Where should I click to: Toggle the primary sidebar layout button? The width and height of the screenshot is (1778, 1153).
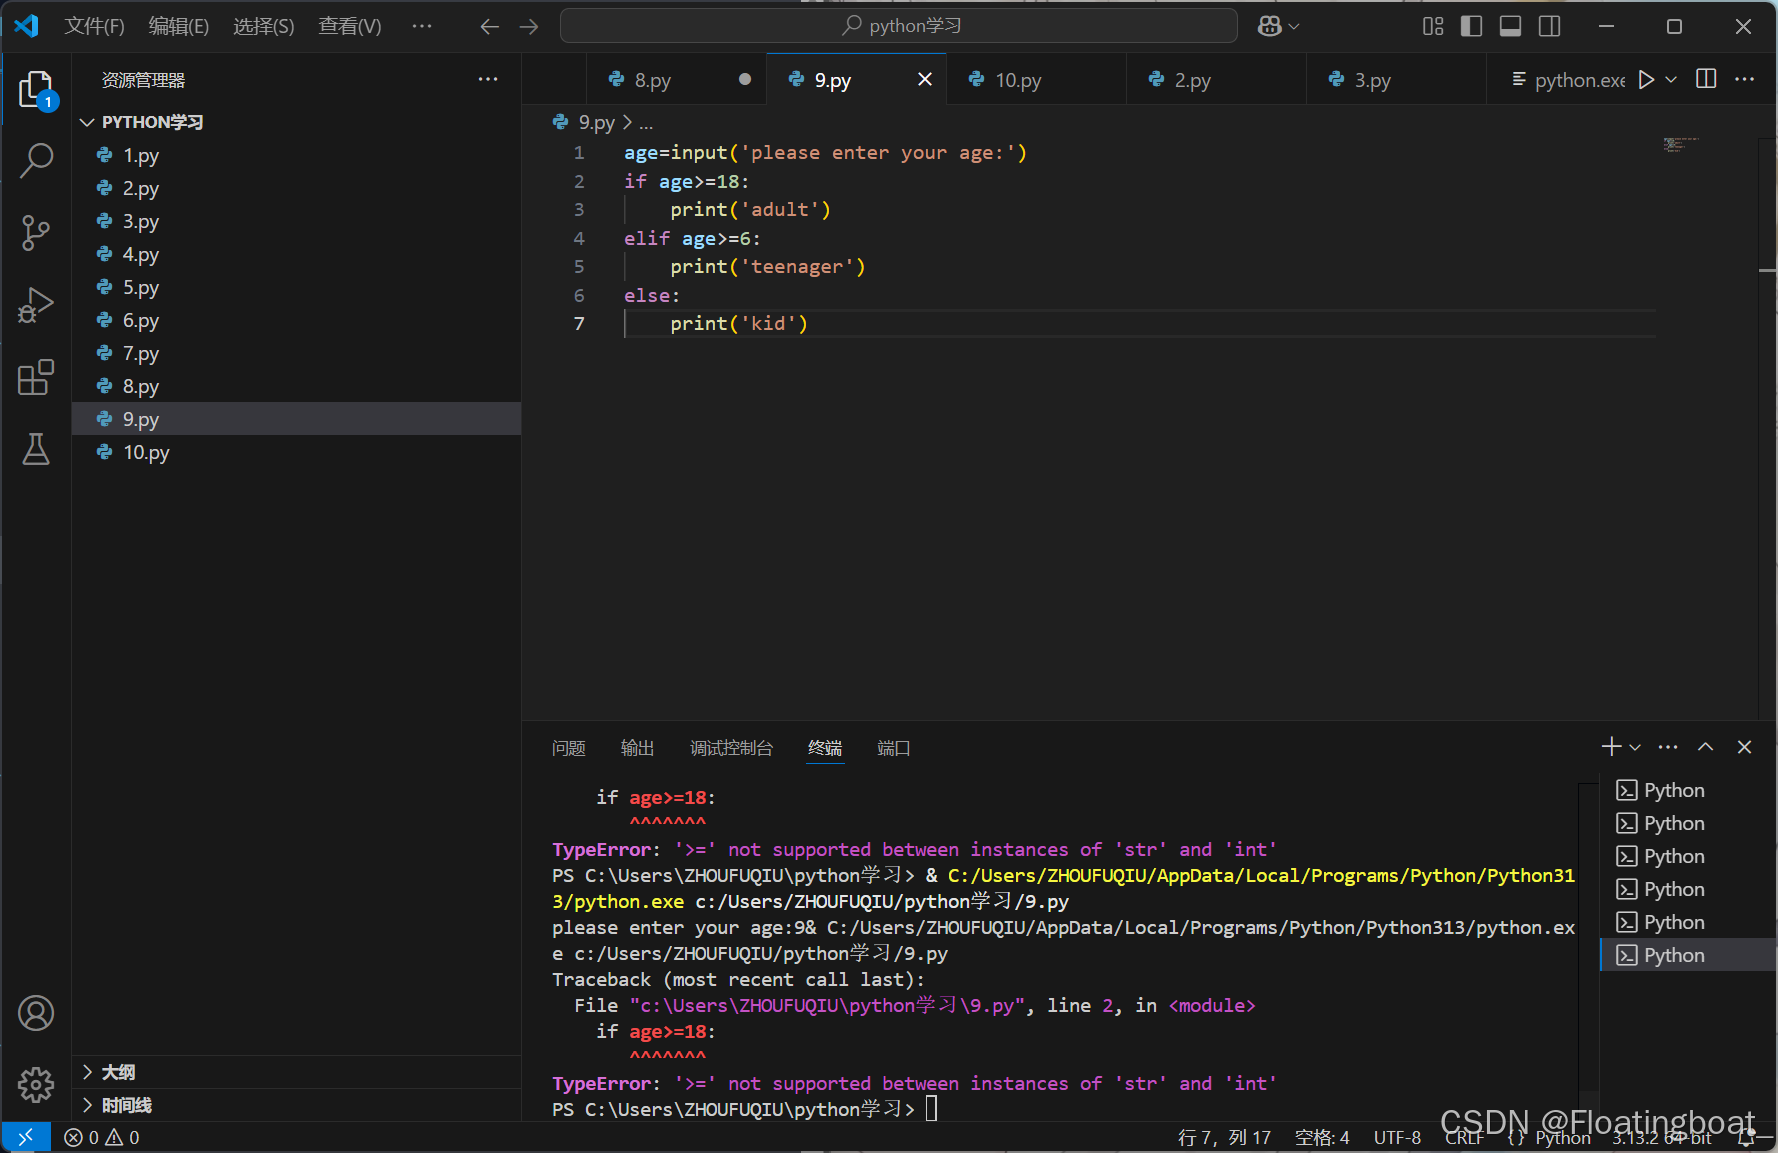pos(1471,26)
